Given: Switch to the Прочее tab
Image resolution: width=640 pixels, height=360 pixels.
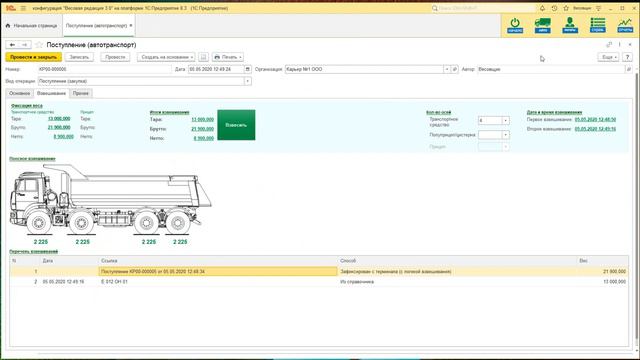Looking at the screenshot, I should pyautogui.click(x=80, y=93).
